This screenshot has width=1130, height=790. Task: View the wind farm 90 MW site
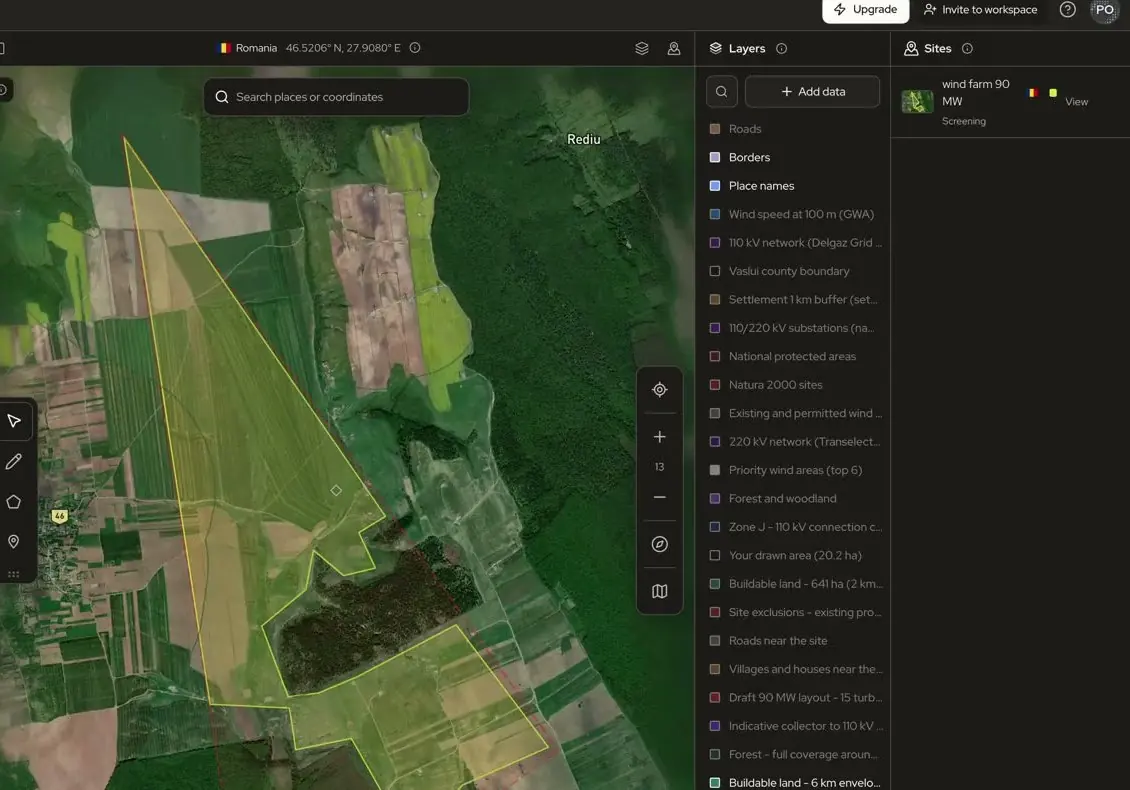tap(1076, 102)
